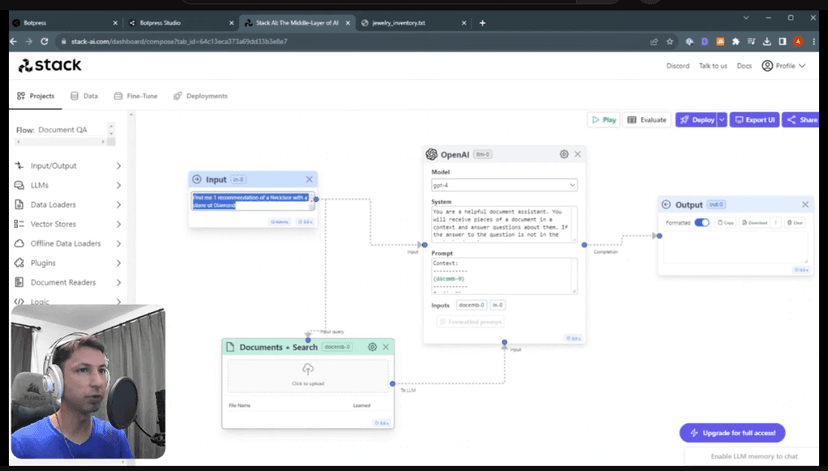The height and width of the screenshot is (471, 828).
Task: Click the Share button
Action: click(801, 120)
